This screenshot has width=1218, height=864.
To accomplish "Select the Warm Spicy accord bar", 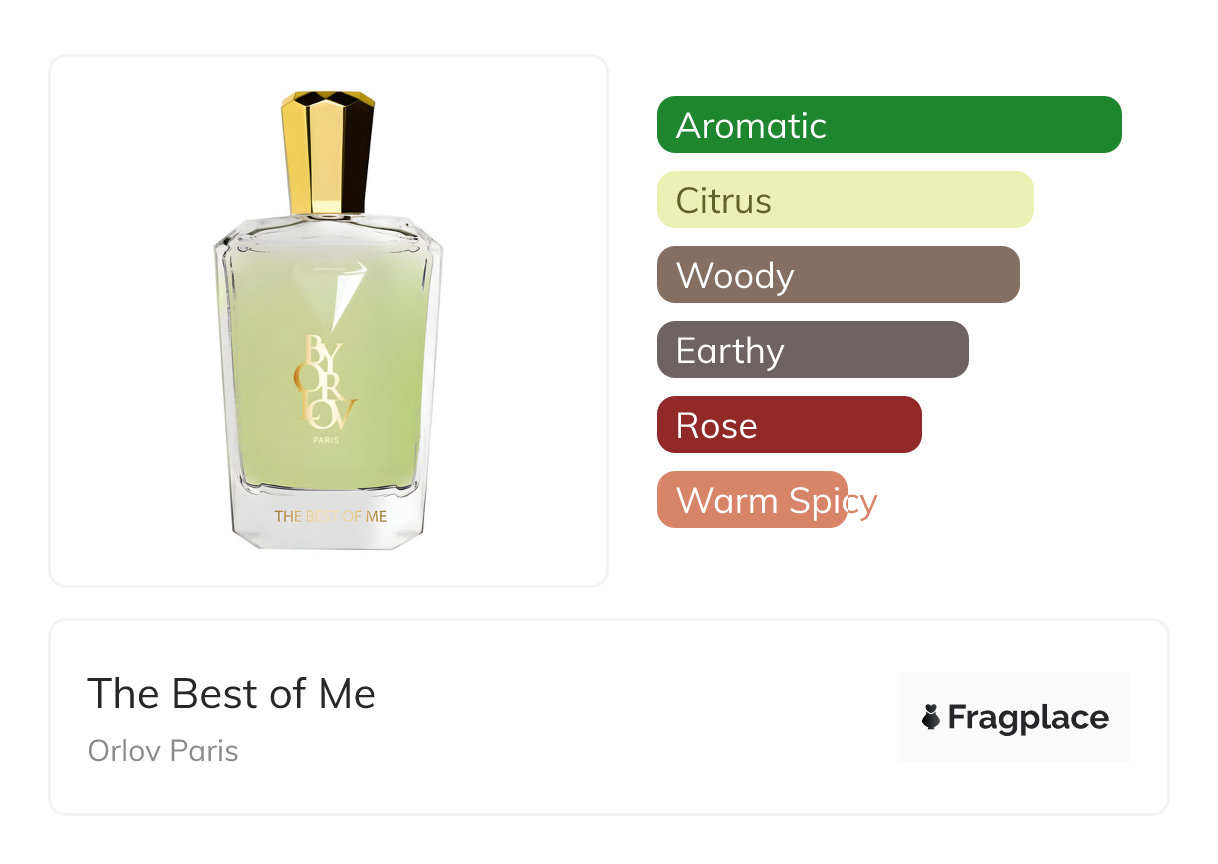I will click(x=752, y=500).
